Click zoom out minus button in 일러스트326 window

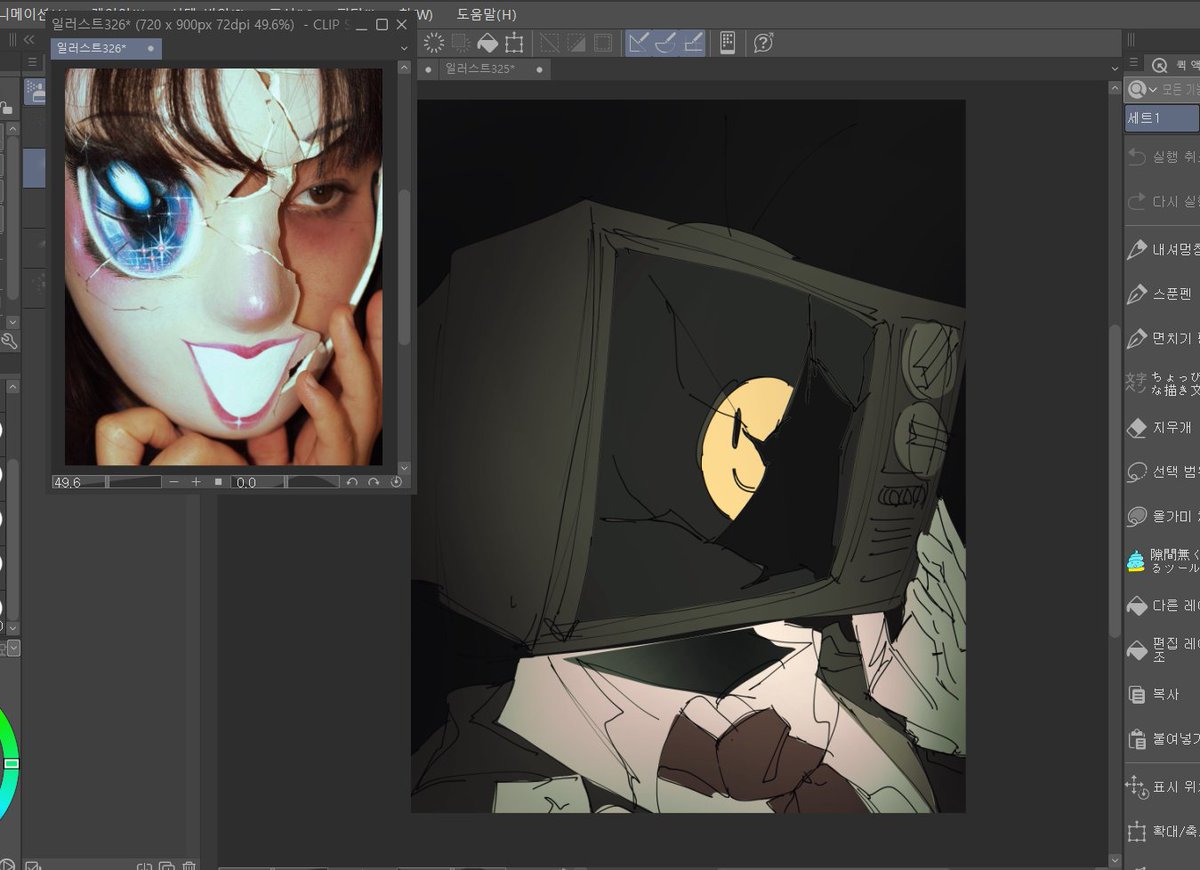[175, 482]
